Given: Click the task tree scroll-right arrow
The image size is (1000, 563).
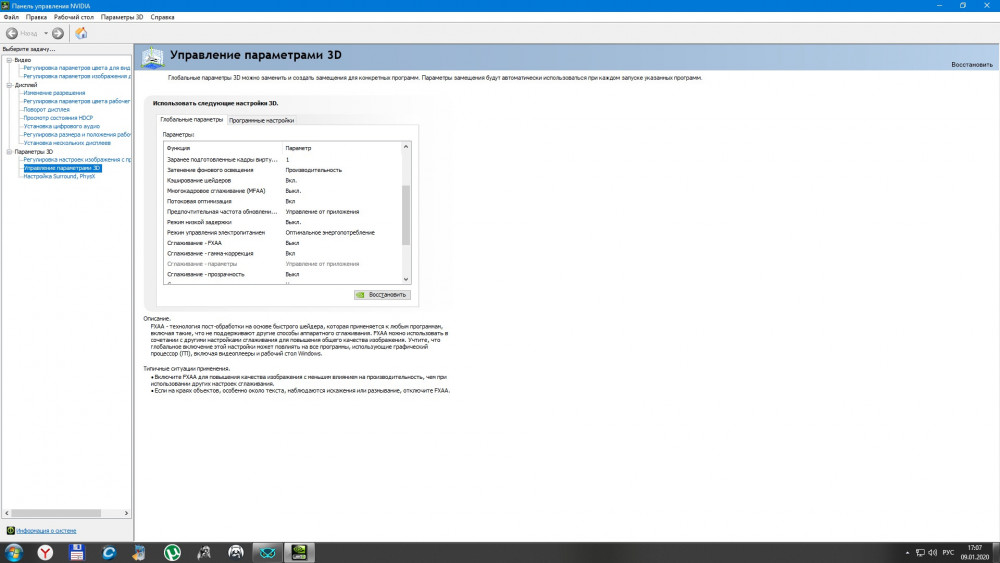Looking at the screenshot, I should (126, 513).
